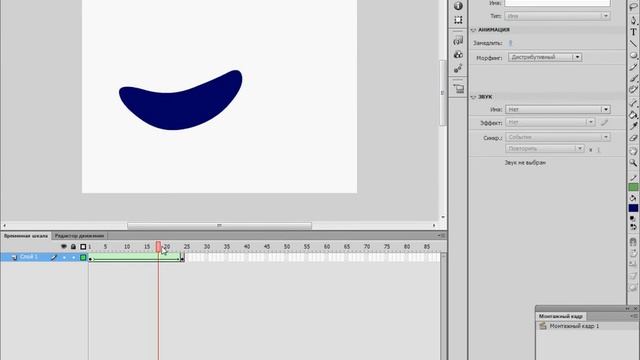Open the Info panel icon
This screenshot has height=360, width=640.
pyautogui.click(x=458, y=6)
